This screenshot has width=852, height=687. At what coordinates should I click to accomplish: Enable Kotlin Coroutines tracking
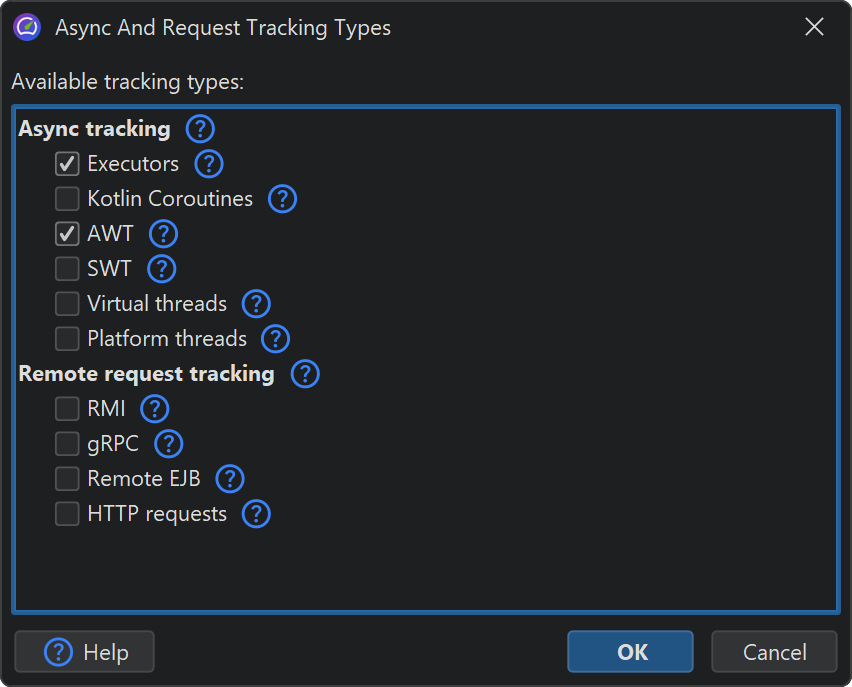tap(67, 199)
